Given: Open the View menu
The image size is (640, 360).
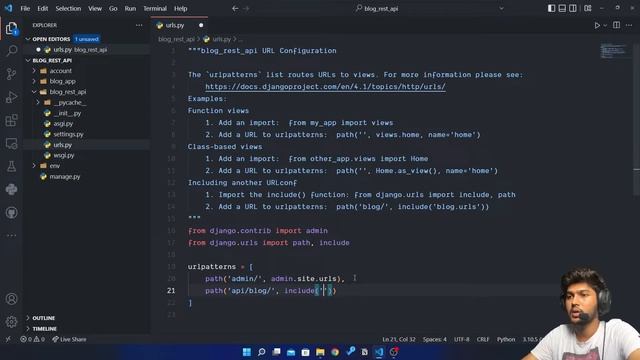Looking at the screenshot, I should [x=95, y=8].
